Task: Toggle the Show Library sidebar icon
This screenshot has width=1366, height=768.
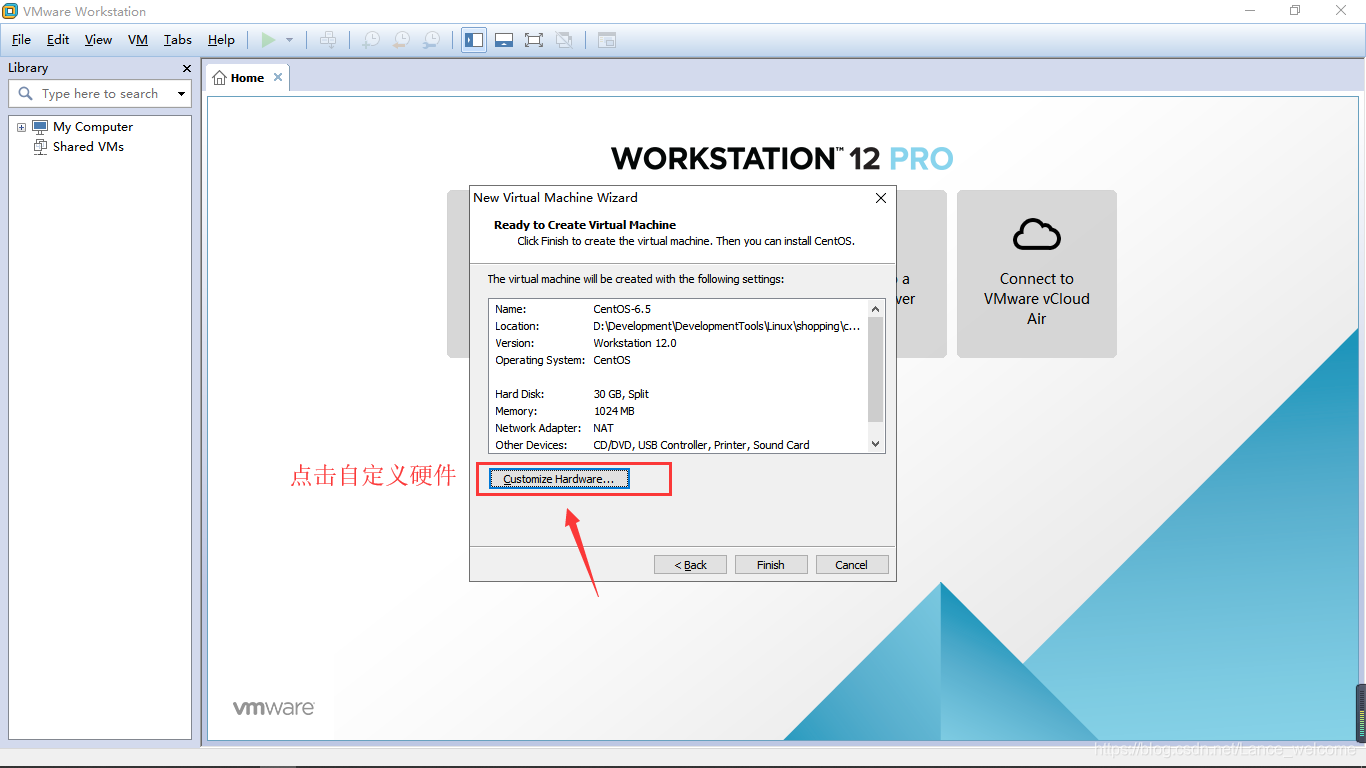Action: click(x=474, y=40)
